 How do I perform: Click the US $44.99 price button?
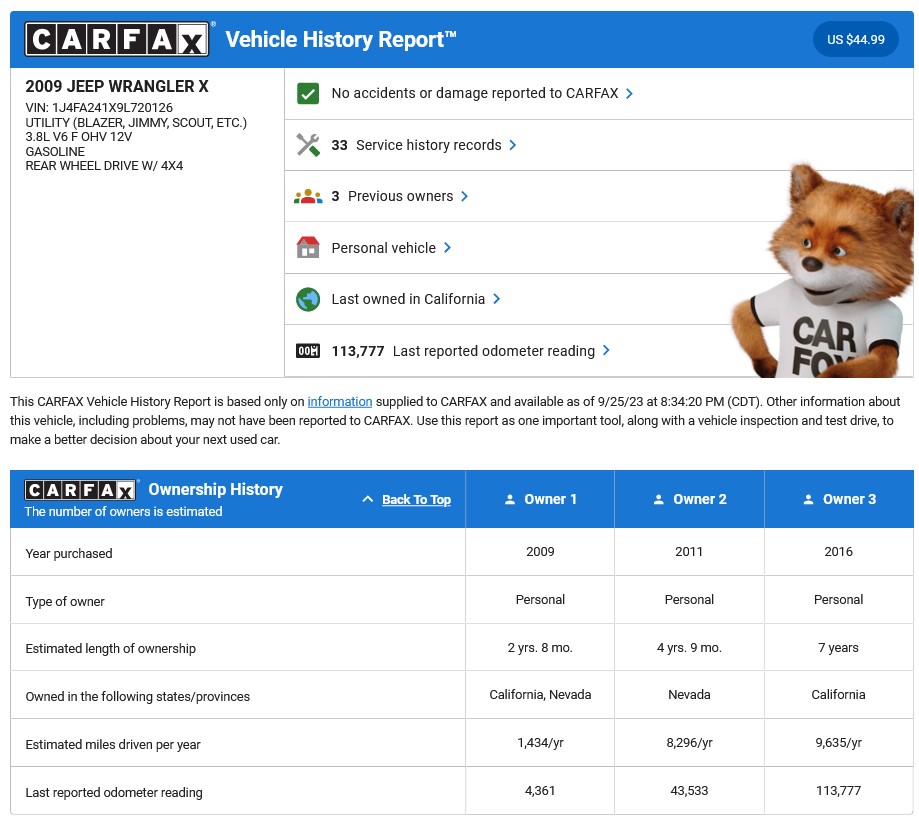click(856, 39)
